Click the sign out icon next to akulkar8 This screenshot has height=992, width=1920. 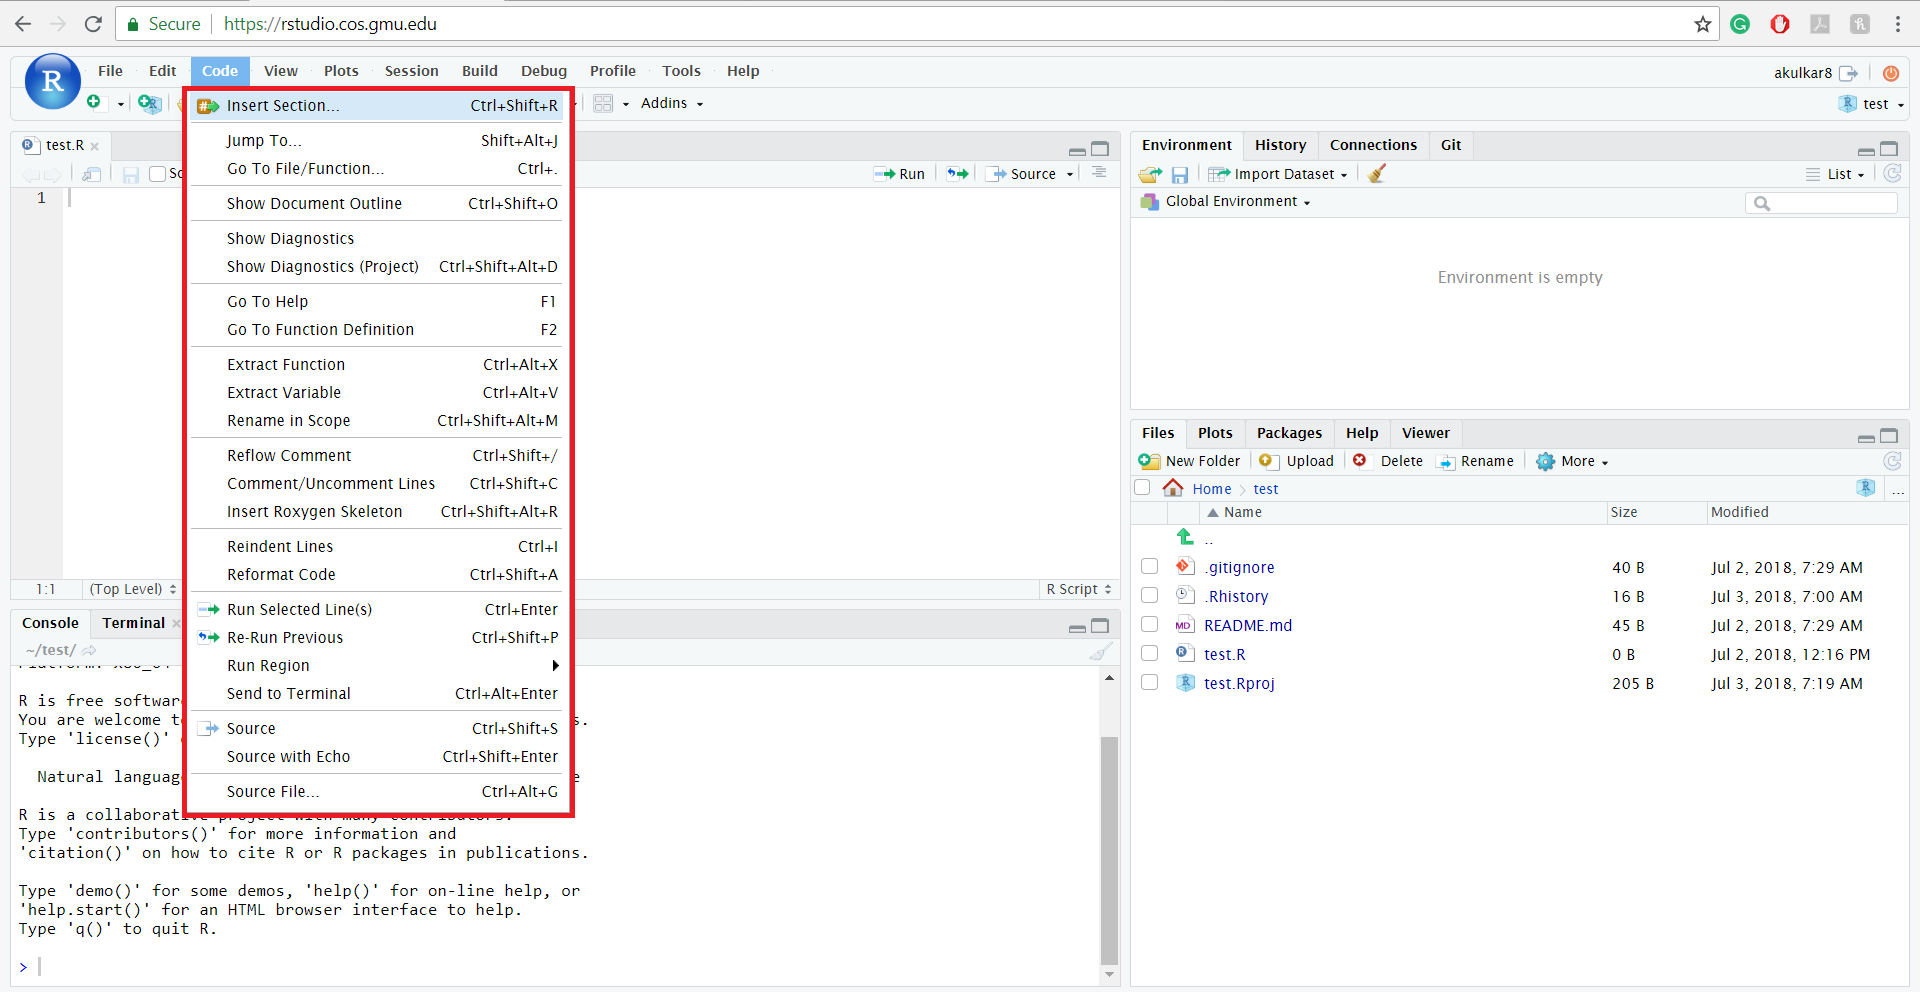[1848, 73]
